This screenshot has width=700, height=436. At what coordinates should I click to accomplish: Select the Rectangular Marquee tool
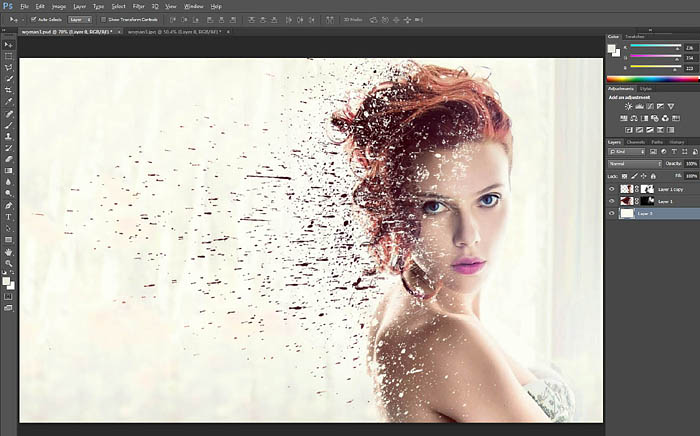(9, 56)
